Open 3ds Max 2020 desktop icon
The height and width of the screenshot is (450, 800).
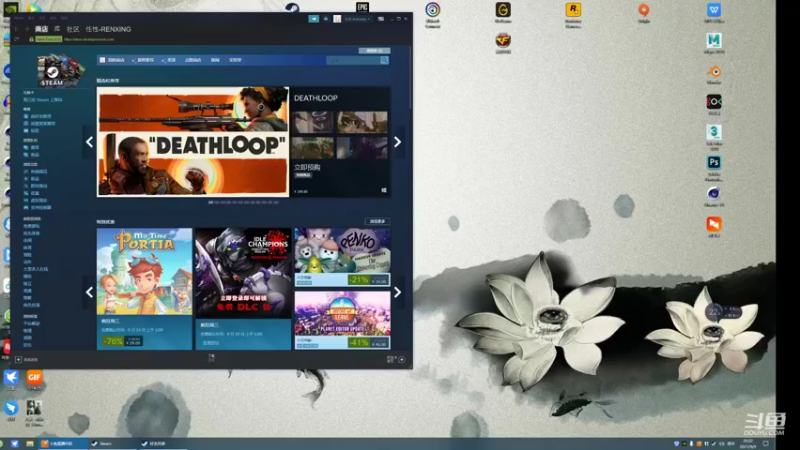714,137
